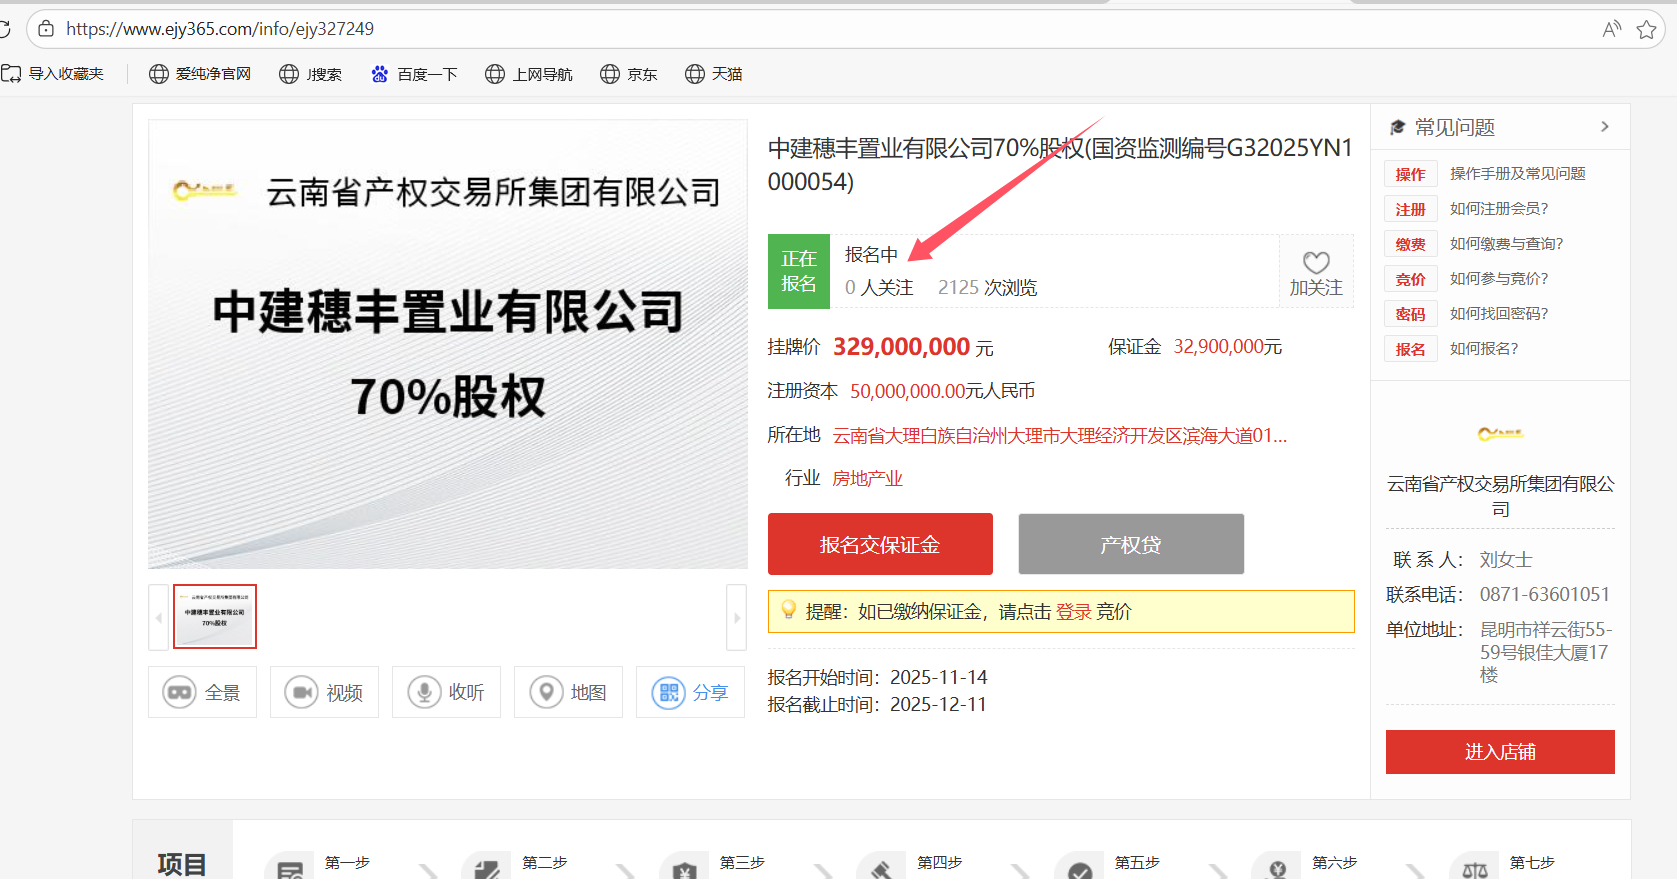This screenshot has width=1677, height=879.
Task: Open 如何缴费与查询? link
Action: pyautogui.click(x=1507, y=244)
